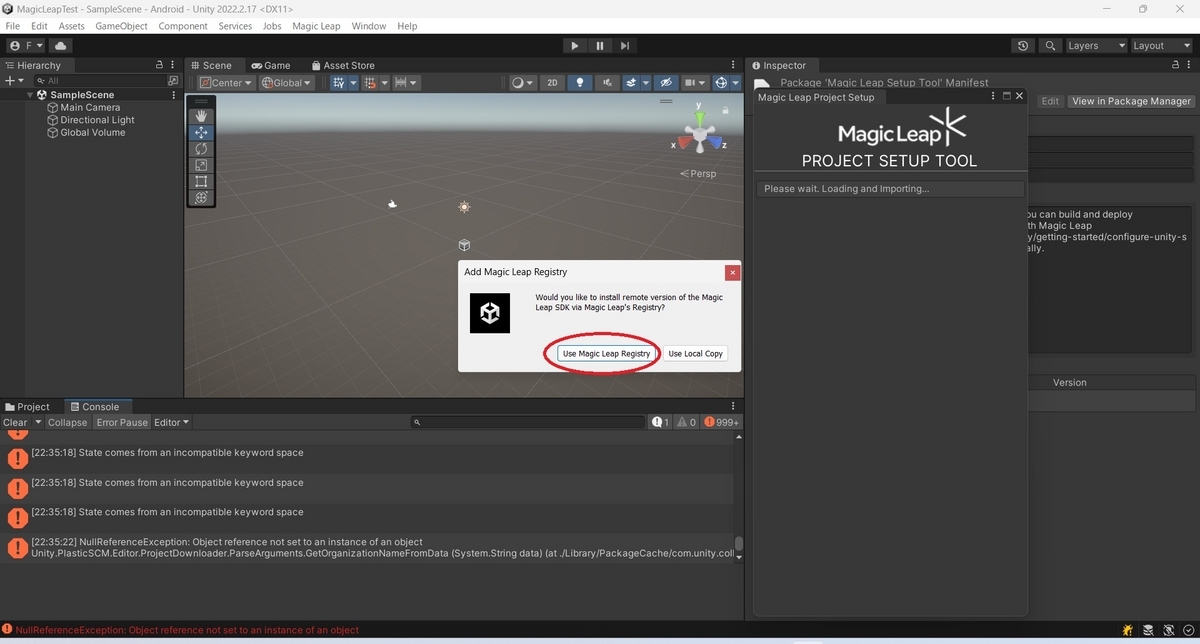Open scene camera settings dropdown
The width and height of the screenshot is (1200, 644).
(696, 83)
